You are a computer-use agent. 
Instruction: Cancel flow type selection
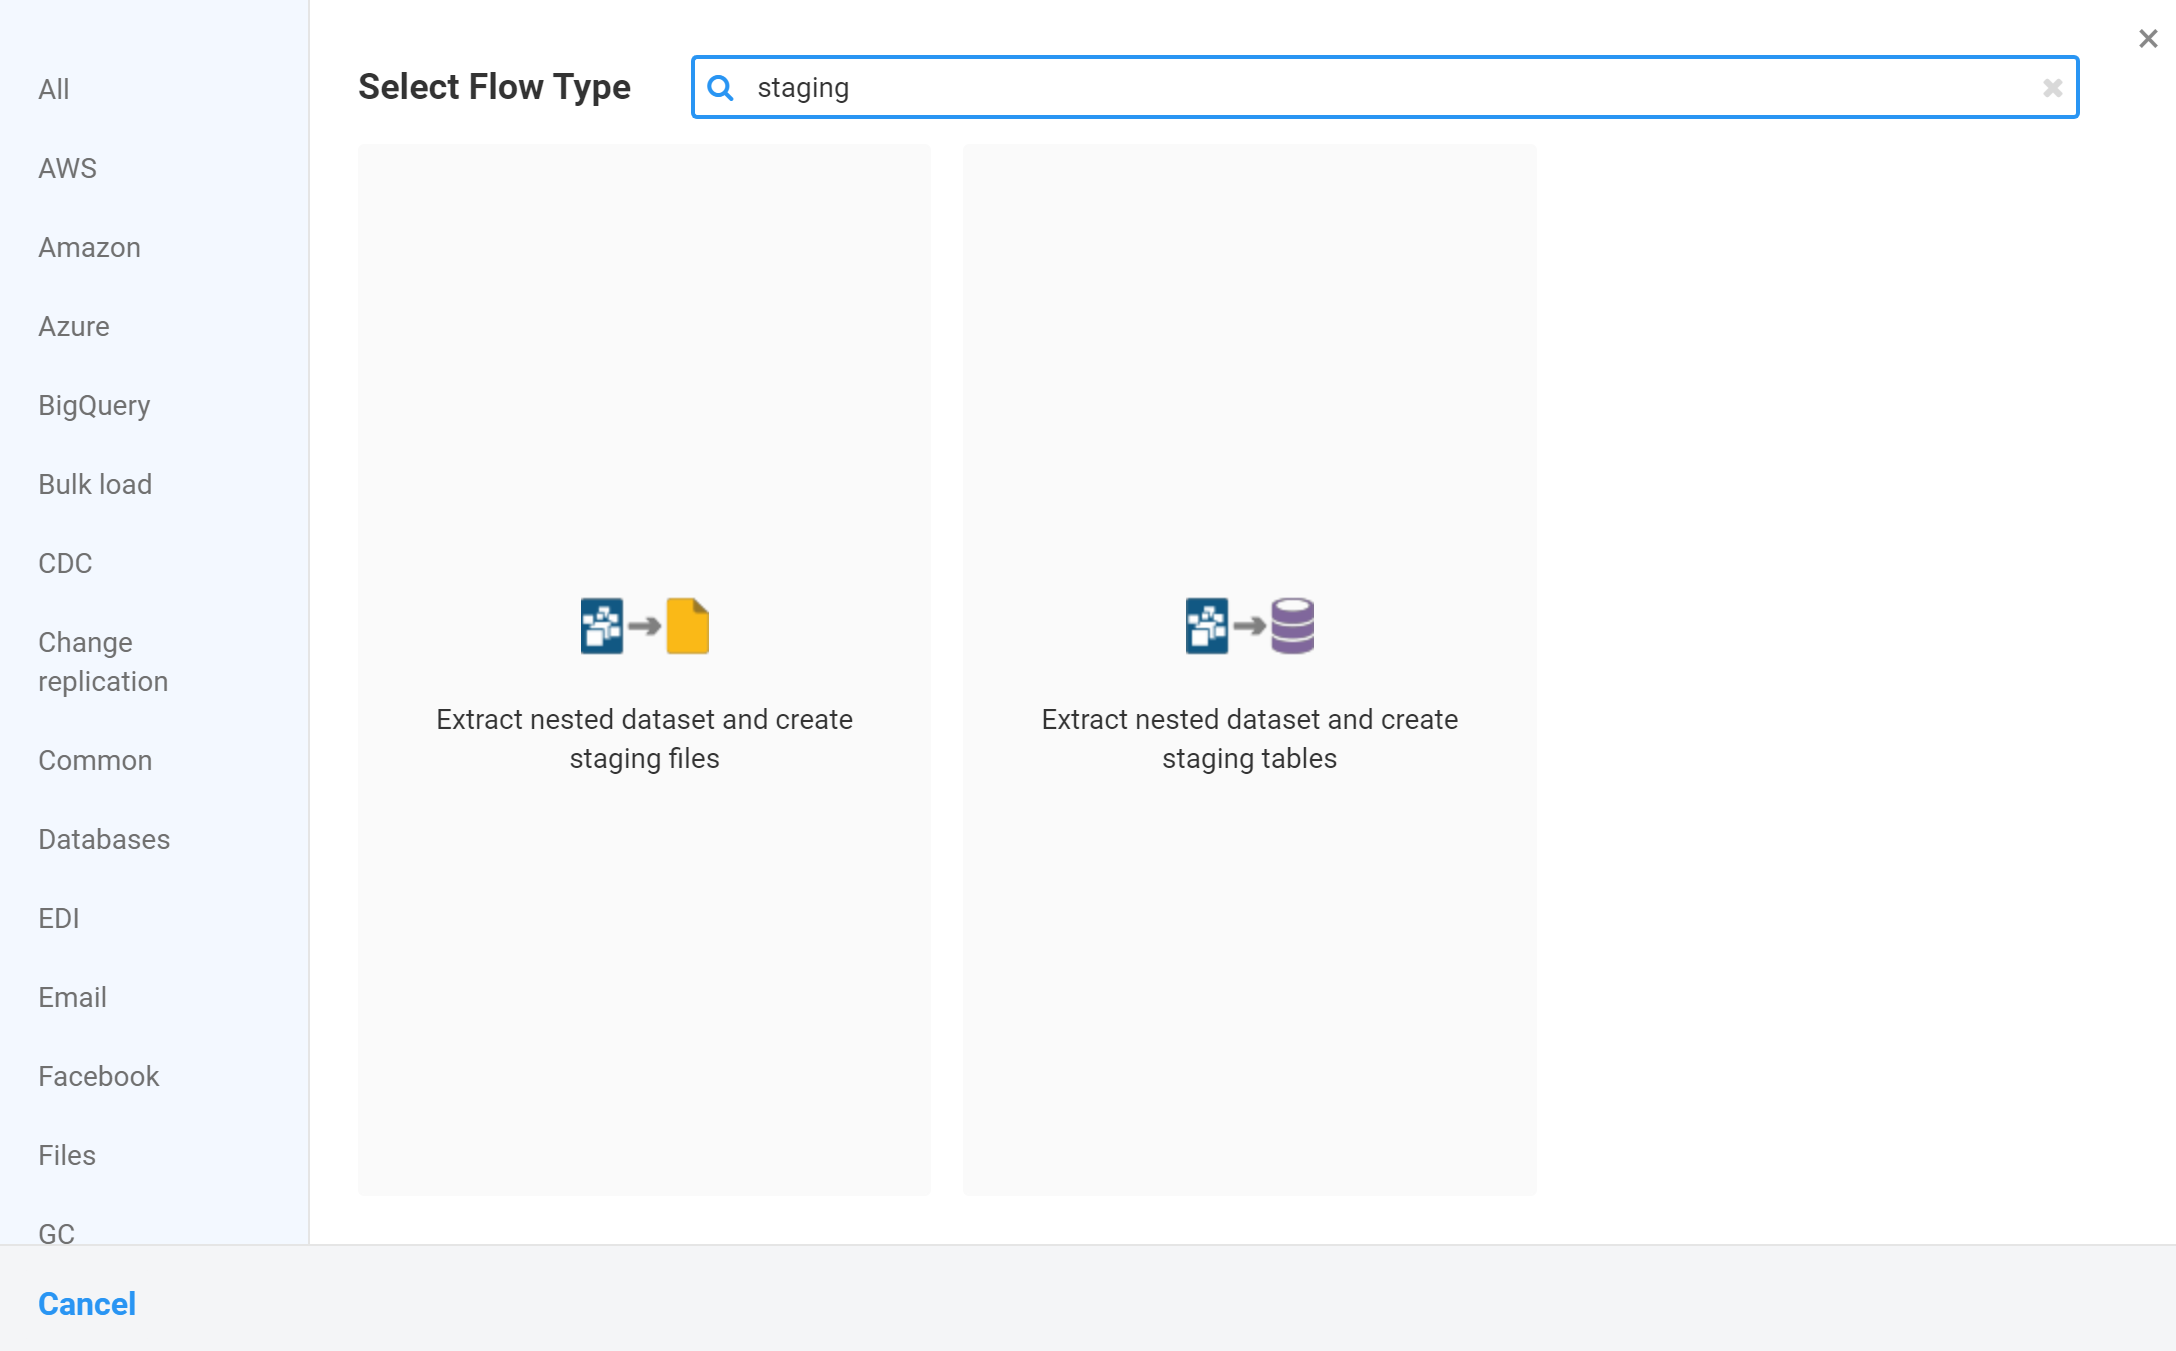[x=87, y=1304]
